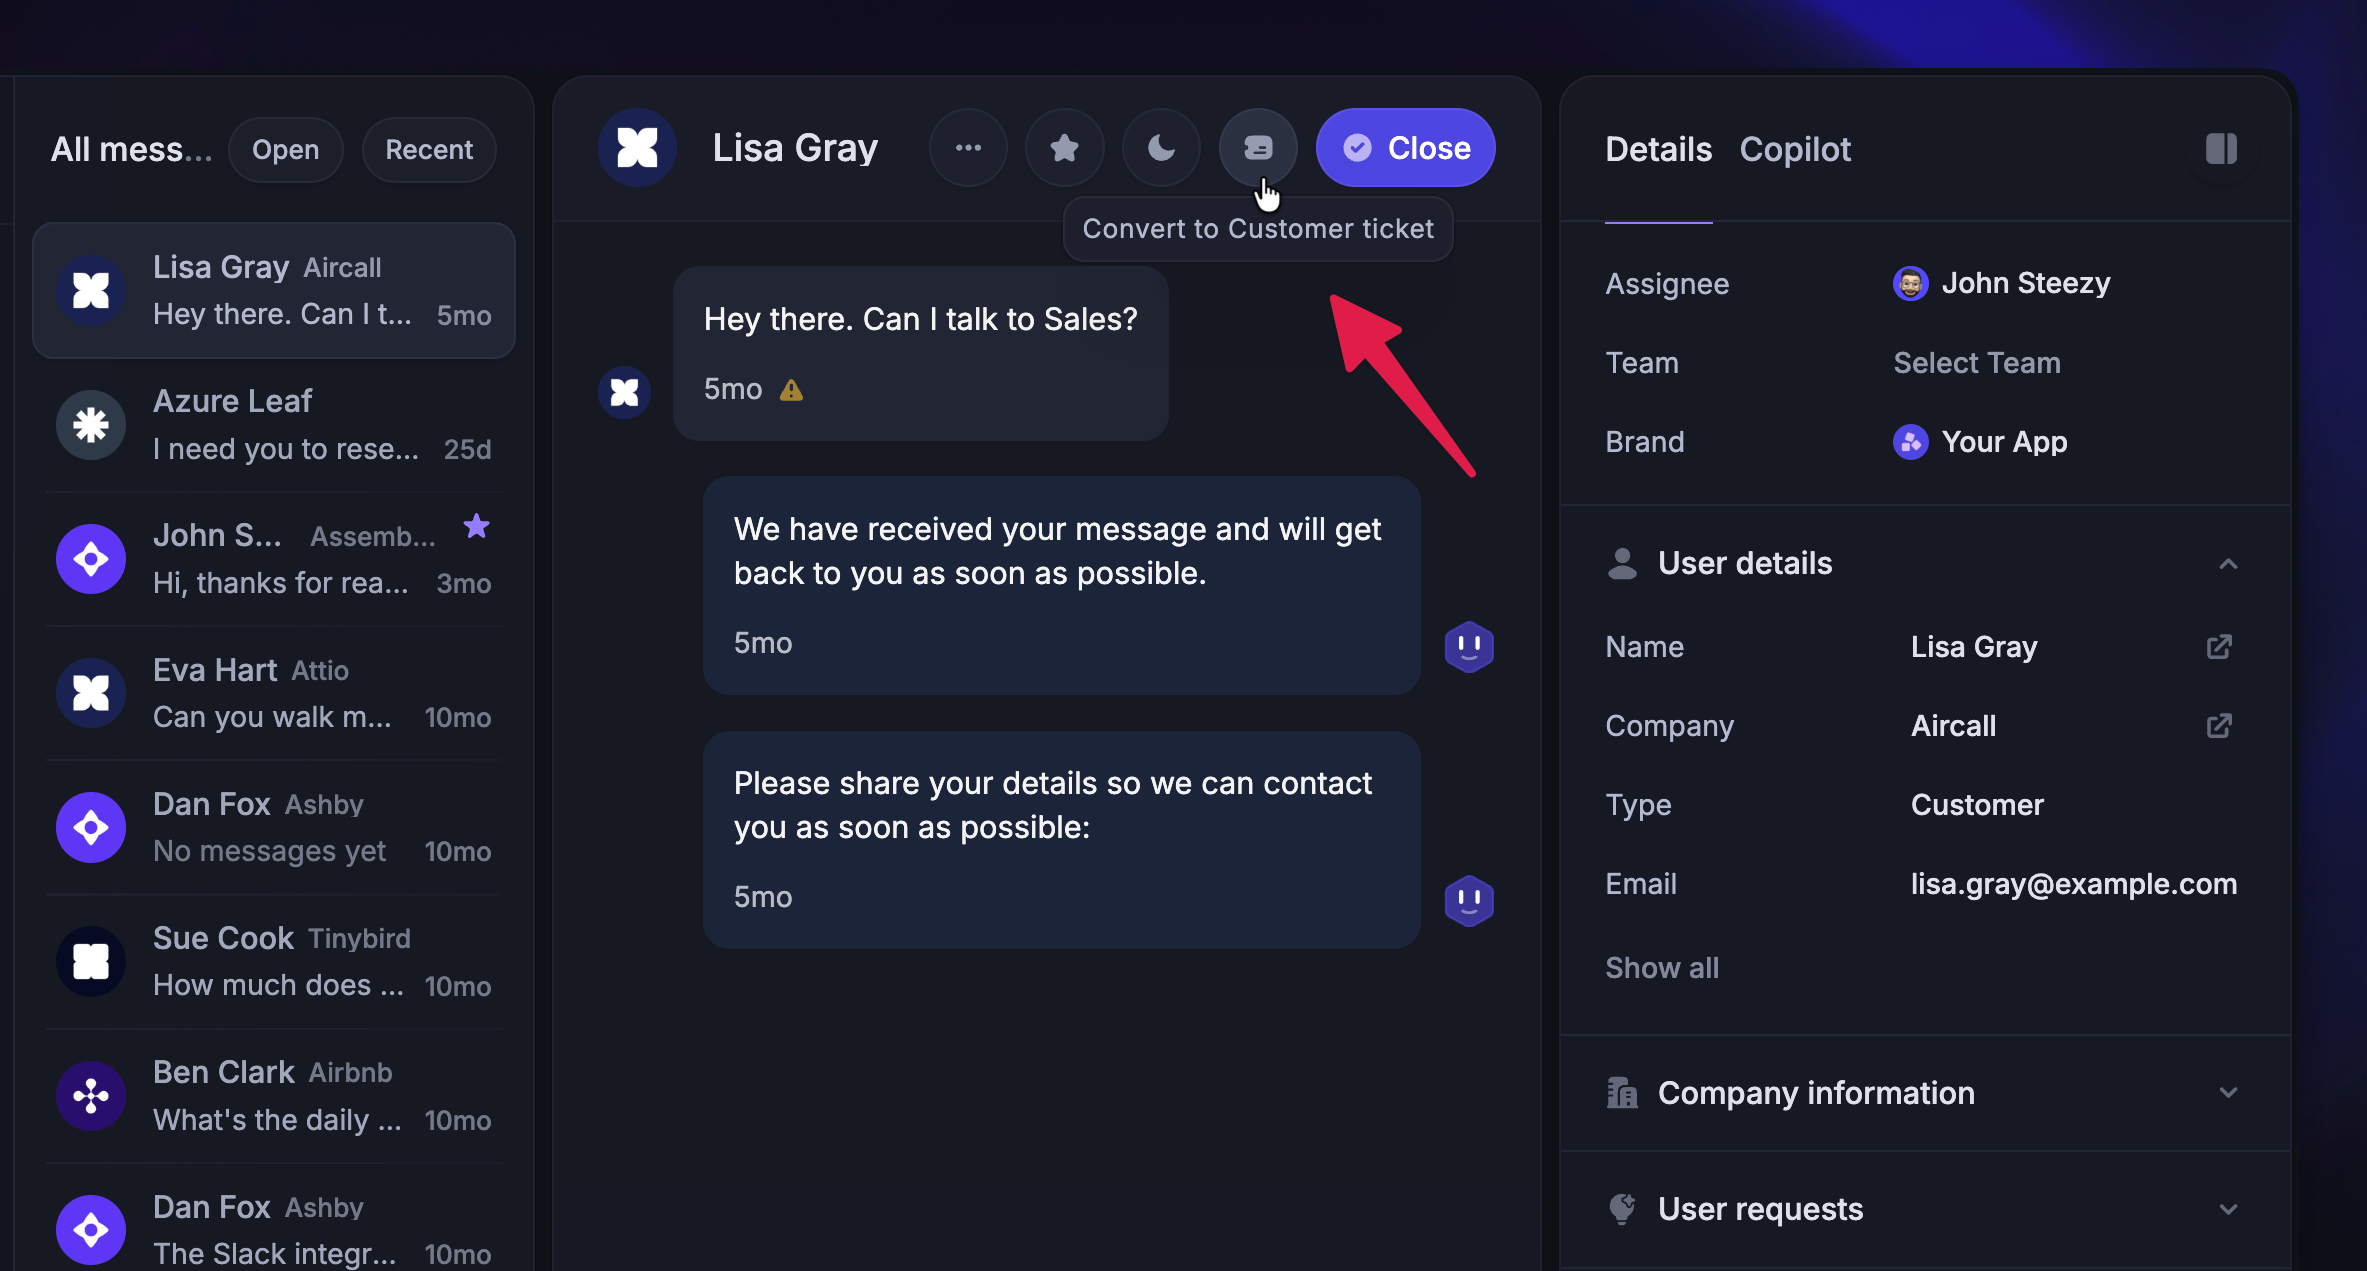The image size is (2367, 1271).
Task: Click 'We have received your message' bubble
Action: [1061, 585]
